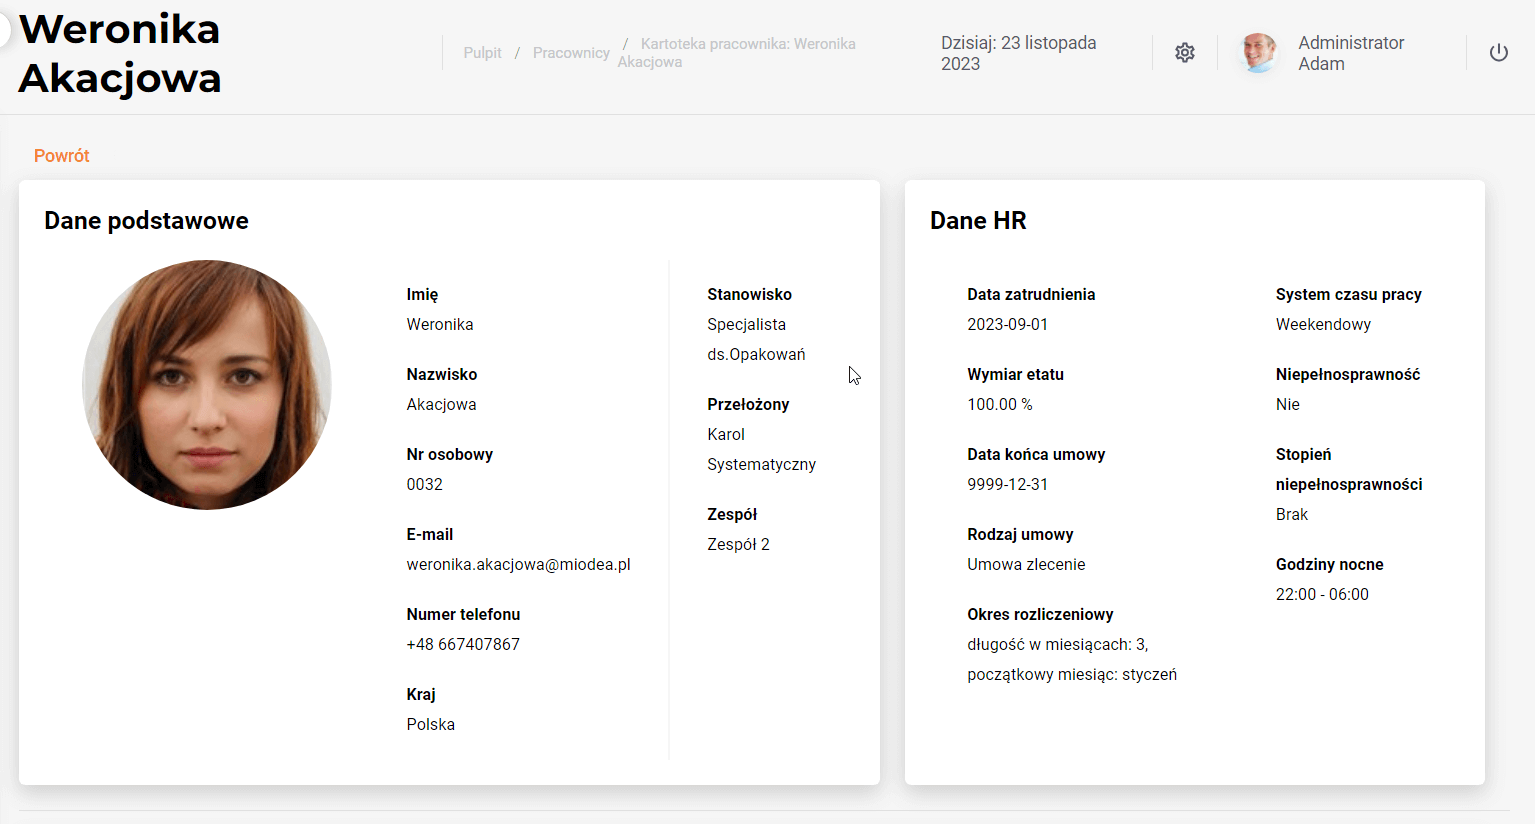Click the Weekendowy work time system value
This screenshot has height=824, width=1535.
(1323, 324)
